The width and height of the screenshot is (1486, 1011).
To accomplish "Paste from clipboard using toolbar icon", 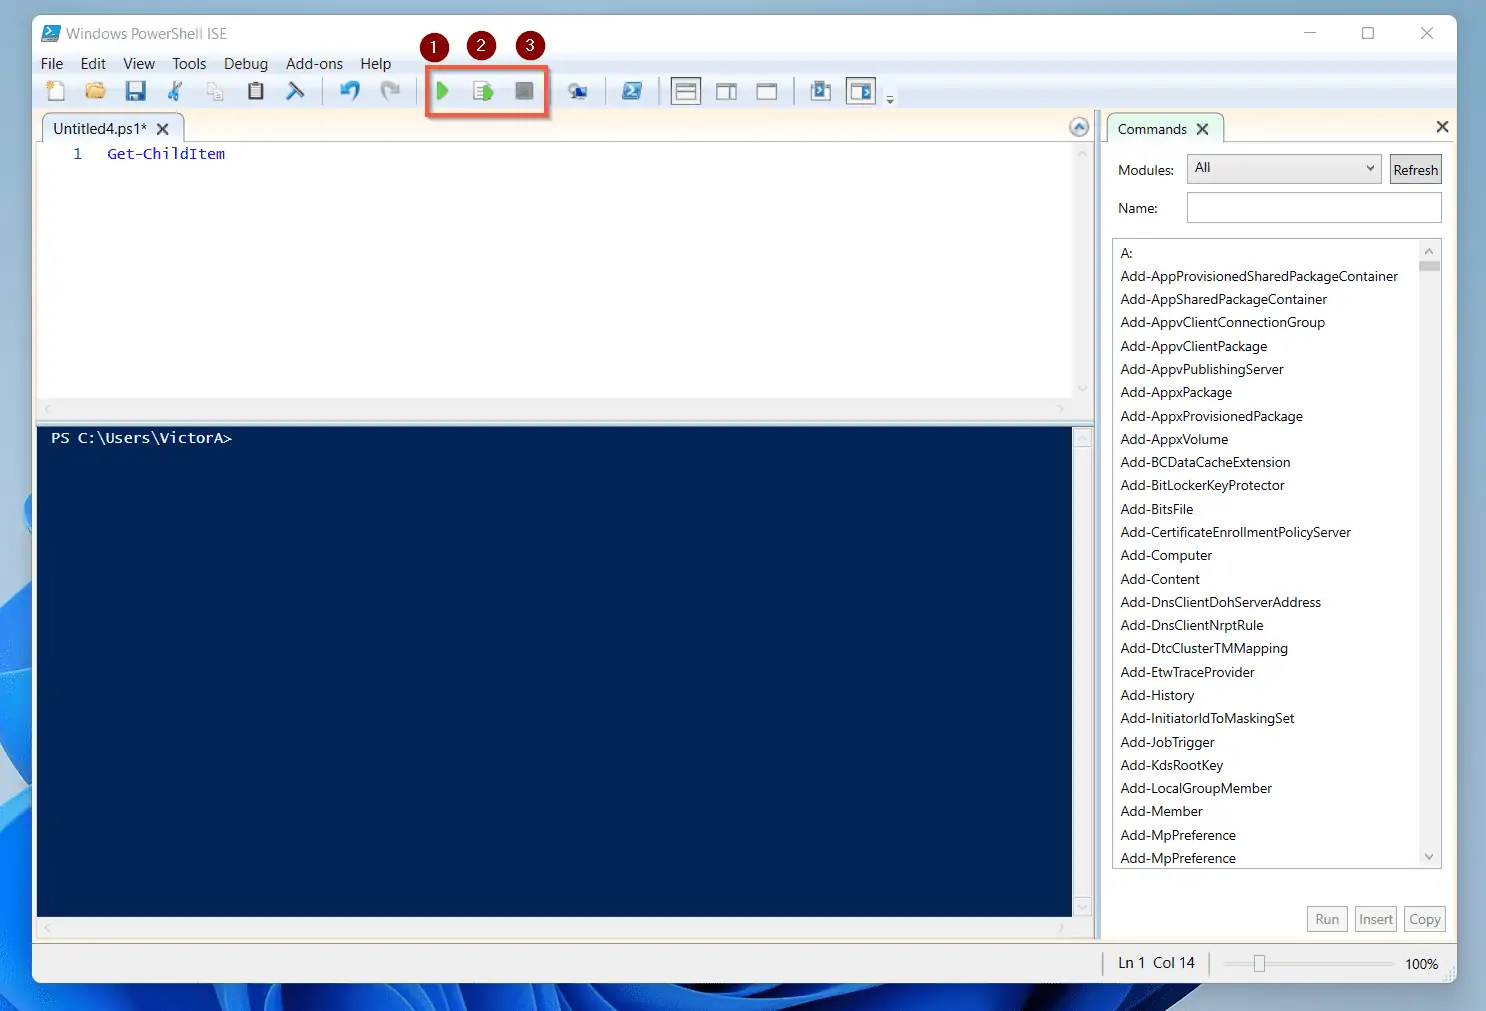I will [x=255, y=91].
